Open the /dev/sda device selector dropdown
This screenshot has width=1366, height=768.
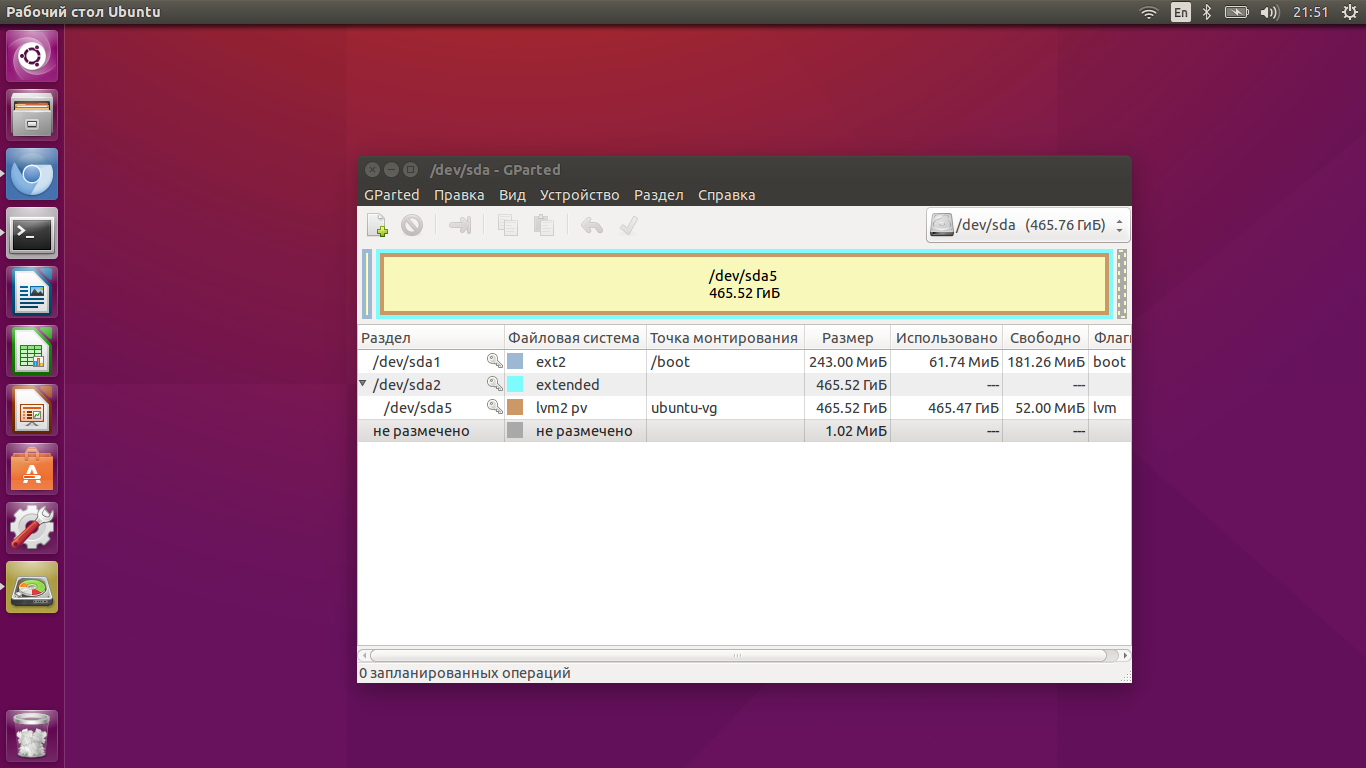pyautogui.click(x=1028, y=225)
